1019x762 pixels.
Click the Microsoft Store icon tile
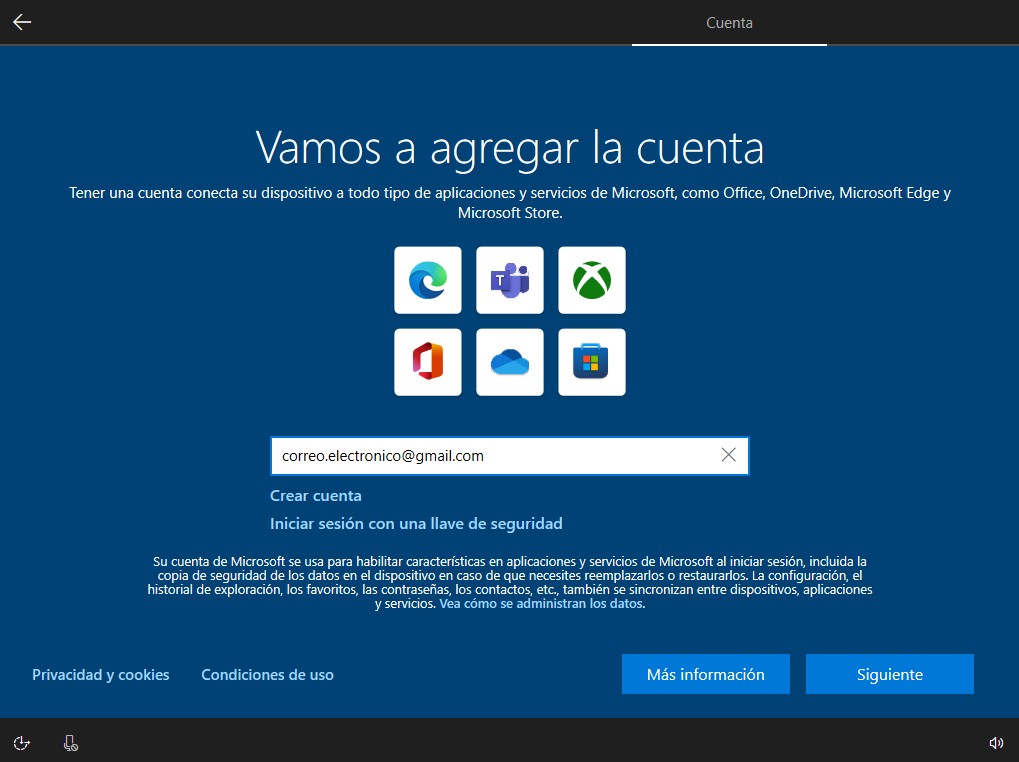(591, 362)
